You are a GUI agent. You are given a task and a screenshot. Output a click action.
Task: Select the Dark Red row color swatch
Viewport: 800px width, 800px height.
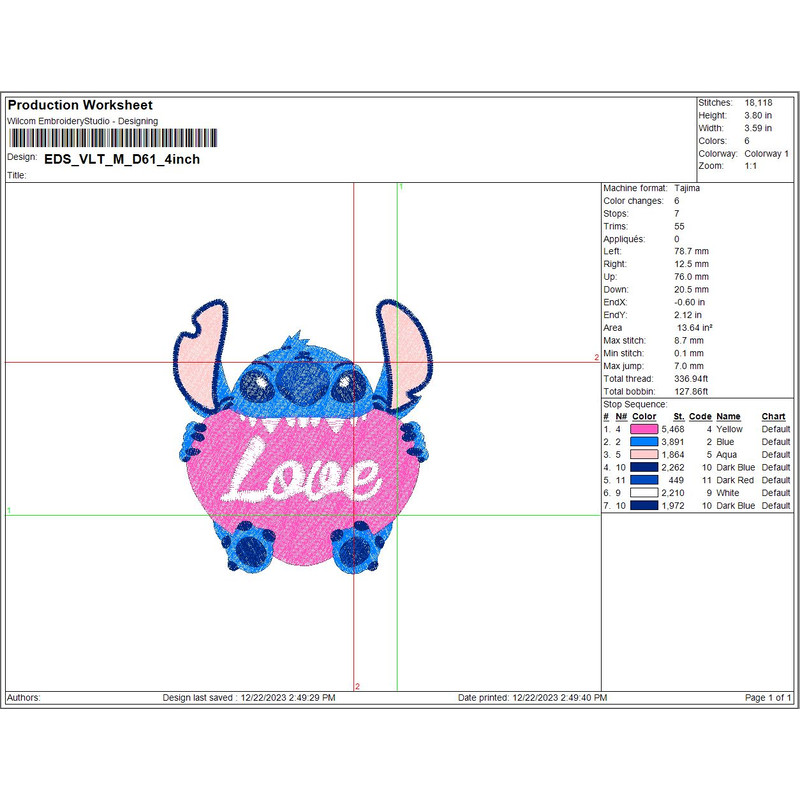(x=643, y=481)
